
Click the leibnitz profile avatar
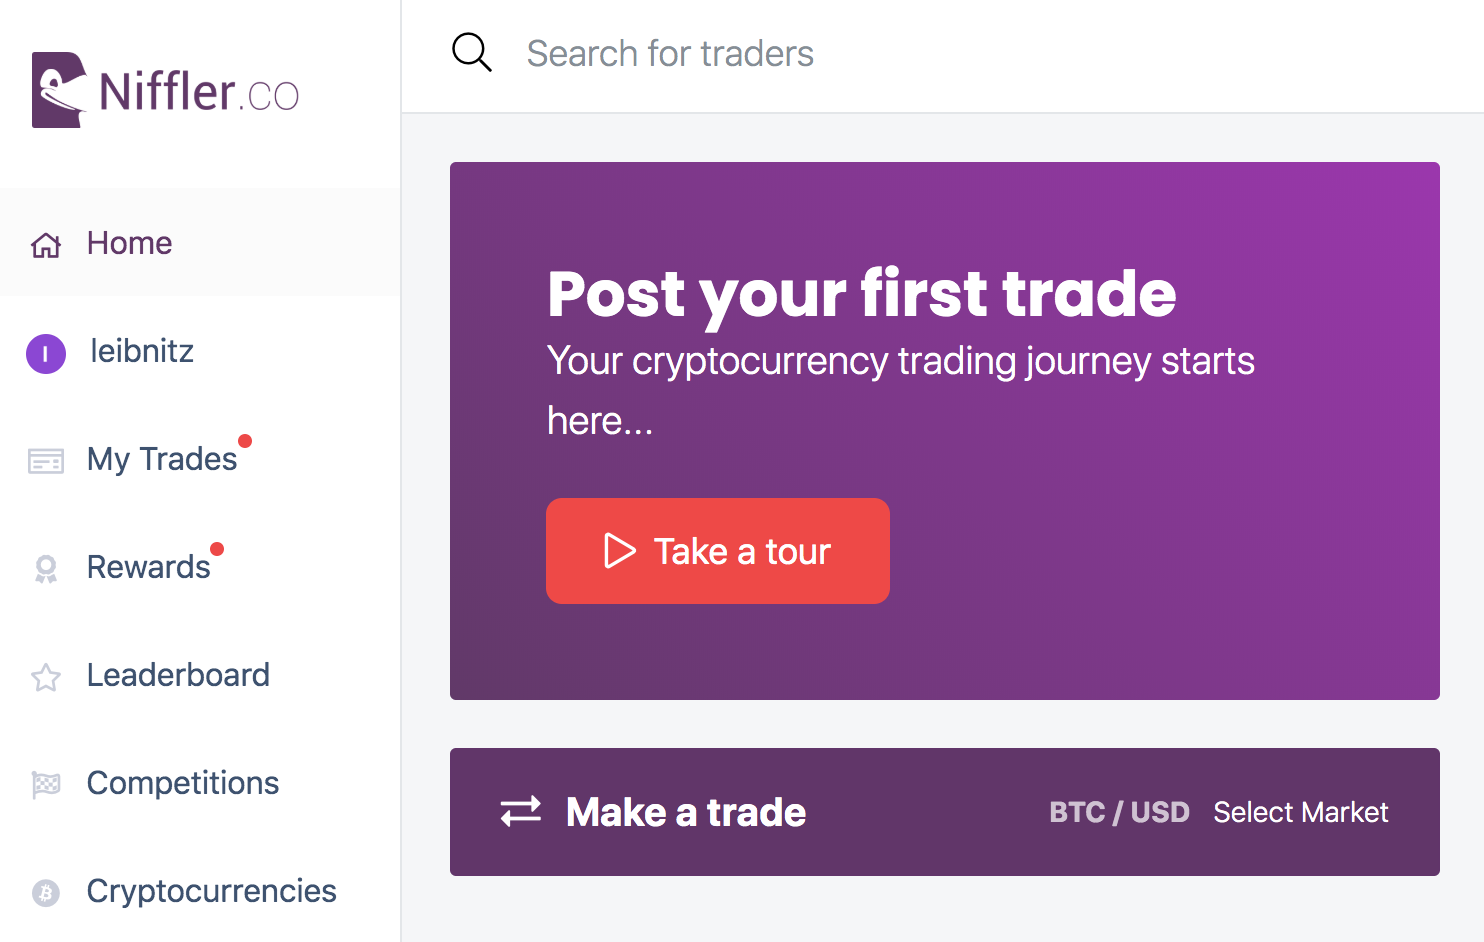(46, 353)
